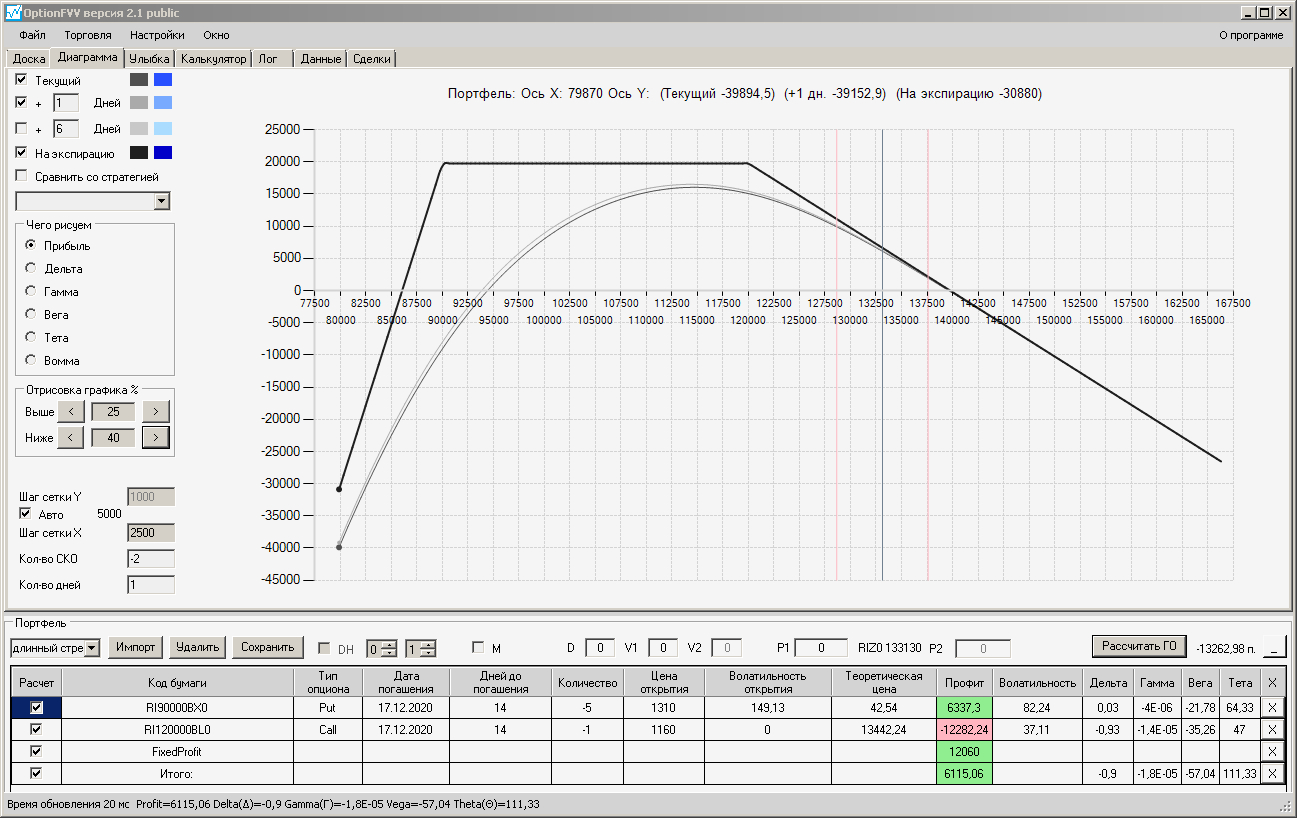Open the strategy comparison dropdown
This screenshot has height=818, width=1297.
162,202
